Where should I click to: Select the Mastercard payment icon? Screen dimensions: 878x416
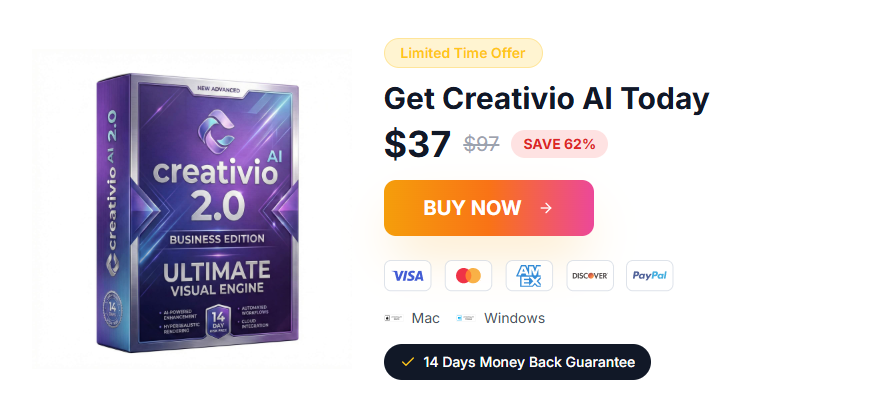tap(468, 275)
